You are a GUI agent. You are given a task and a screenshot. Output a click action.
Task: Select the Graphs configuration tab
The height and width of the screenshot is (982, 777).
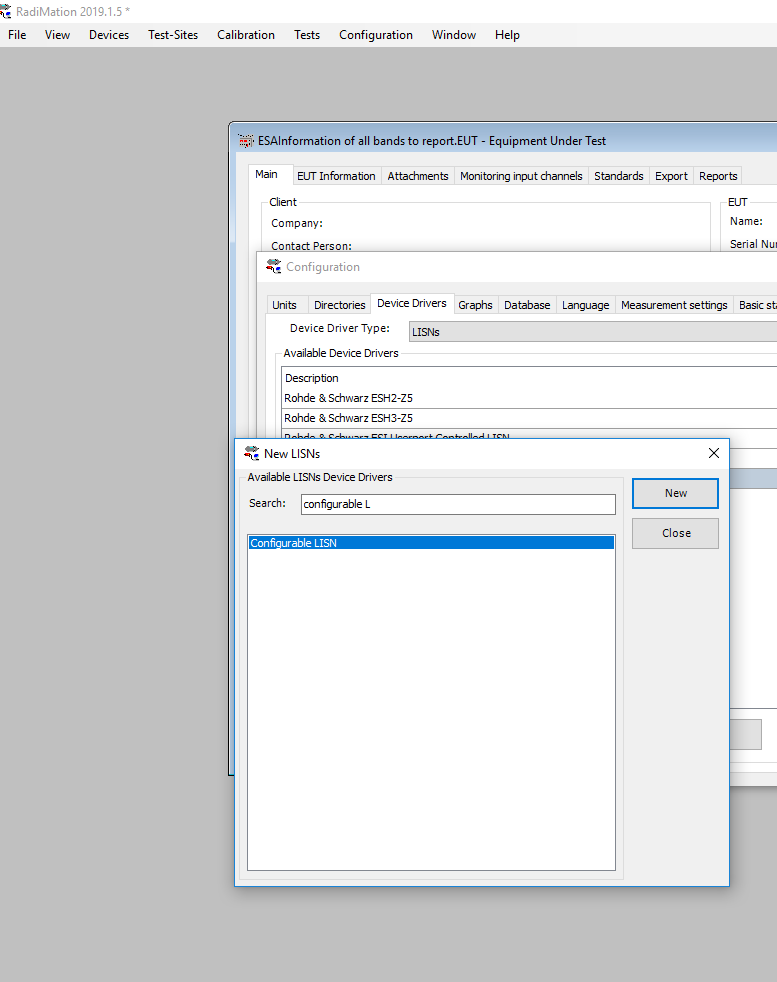[x=475, y=305]
